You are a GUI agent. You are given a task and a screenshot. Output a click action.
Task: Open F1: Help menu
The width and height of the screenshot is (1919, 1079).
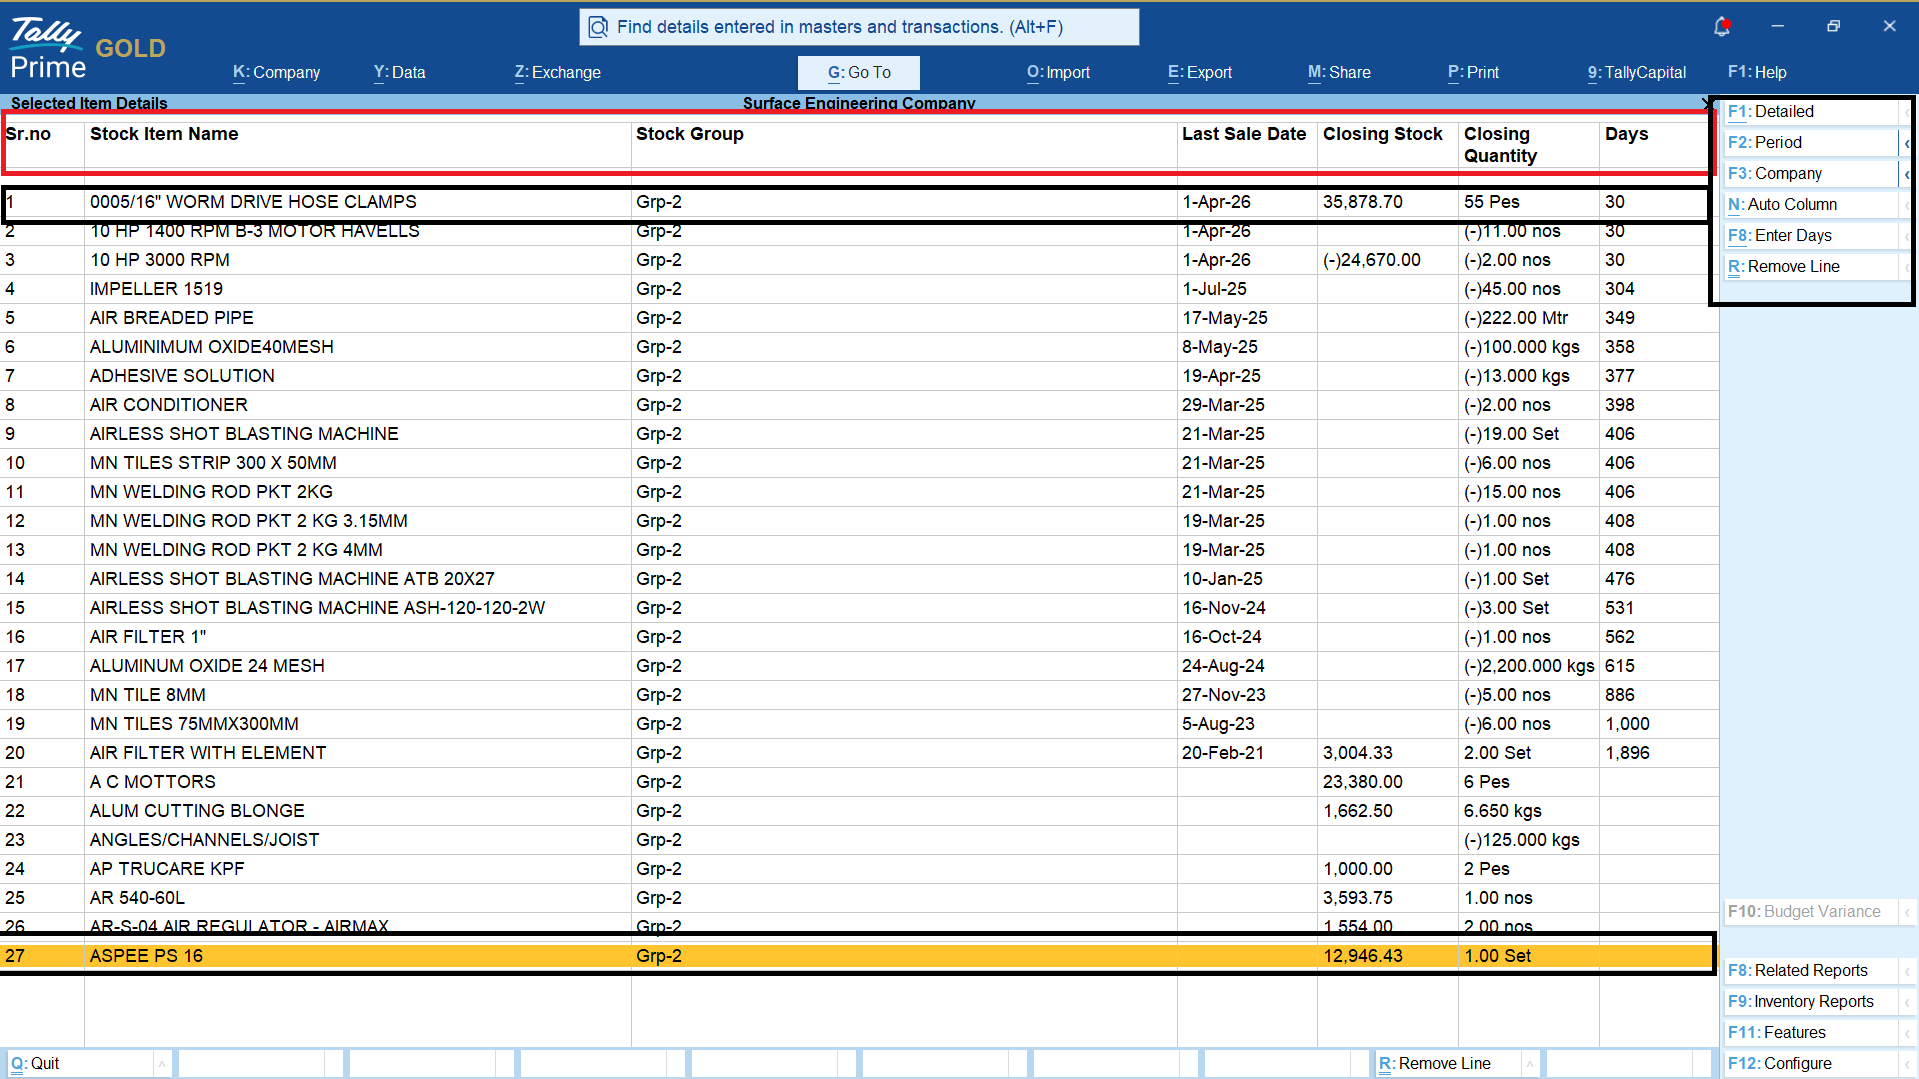(1757, 72)
